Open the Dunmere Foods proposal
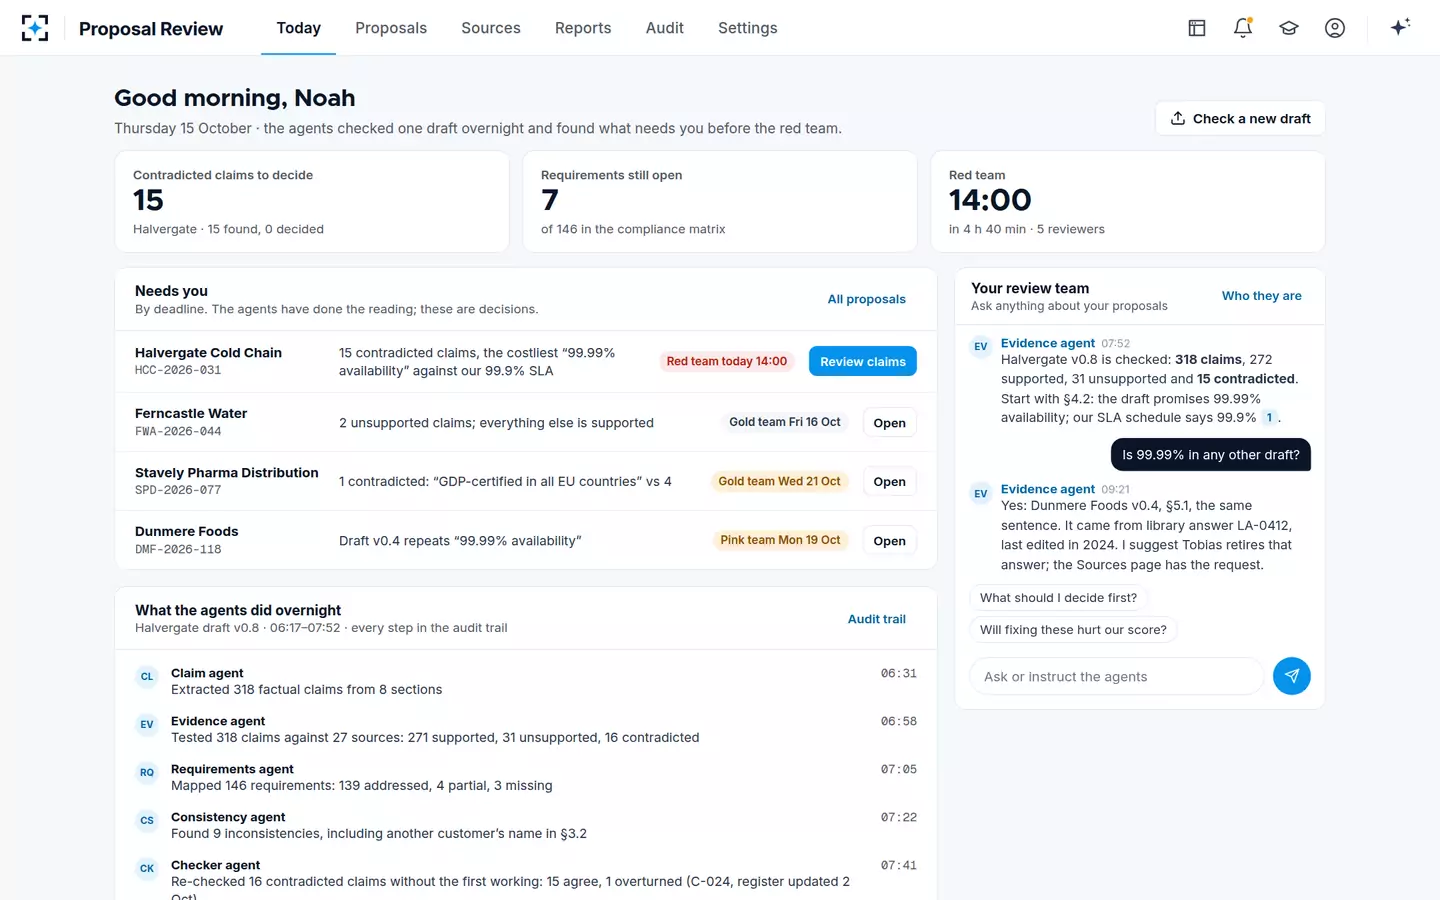The width and height of the screenshot is (1440, 900). pyautogui.click(x=889, y=541)
